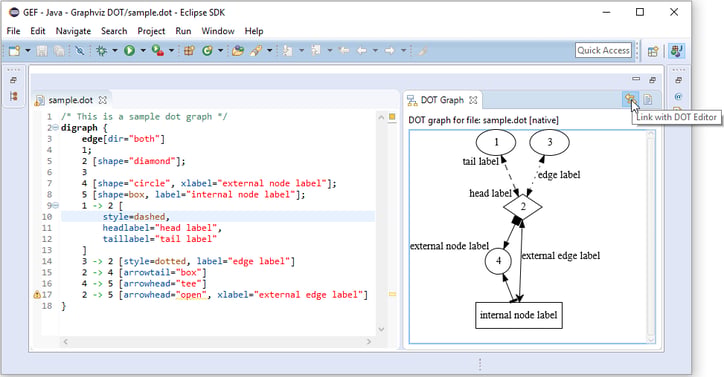This screenshot has width=724, height=377.
Task: Open the Previous Annotation dropdown arrow
Action: (330, 50)
